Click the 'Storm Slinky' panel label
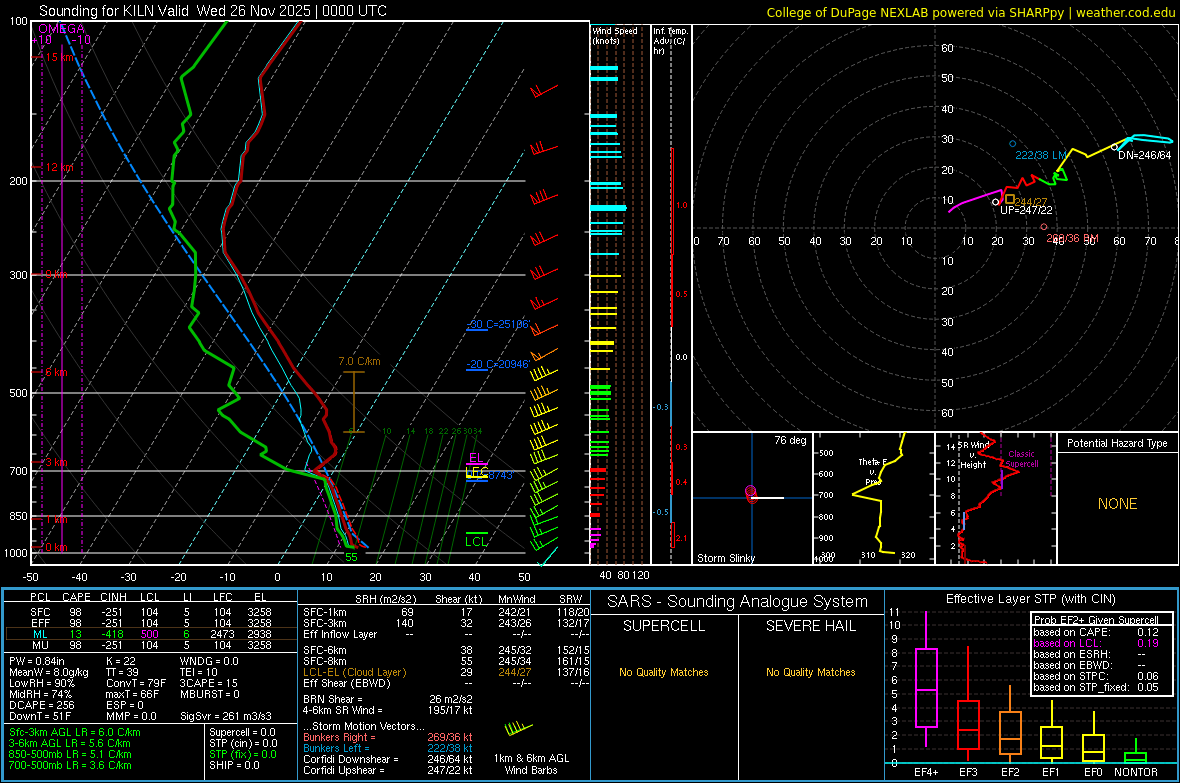The image size is (1180, 783). 725,558
